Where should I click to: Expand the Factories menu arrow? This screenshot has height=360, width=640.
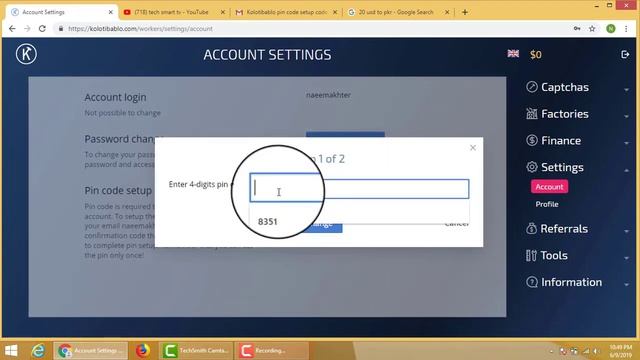coord(626,116)
